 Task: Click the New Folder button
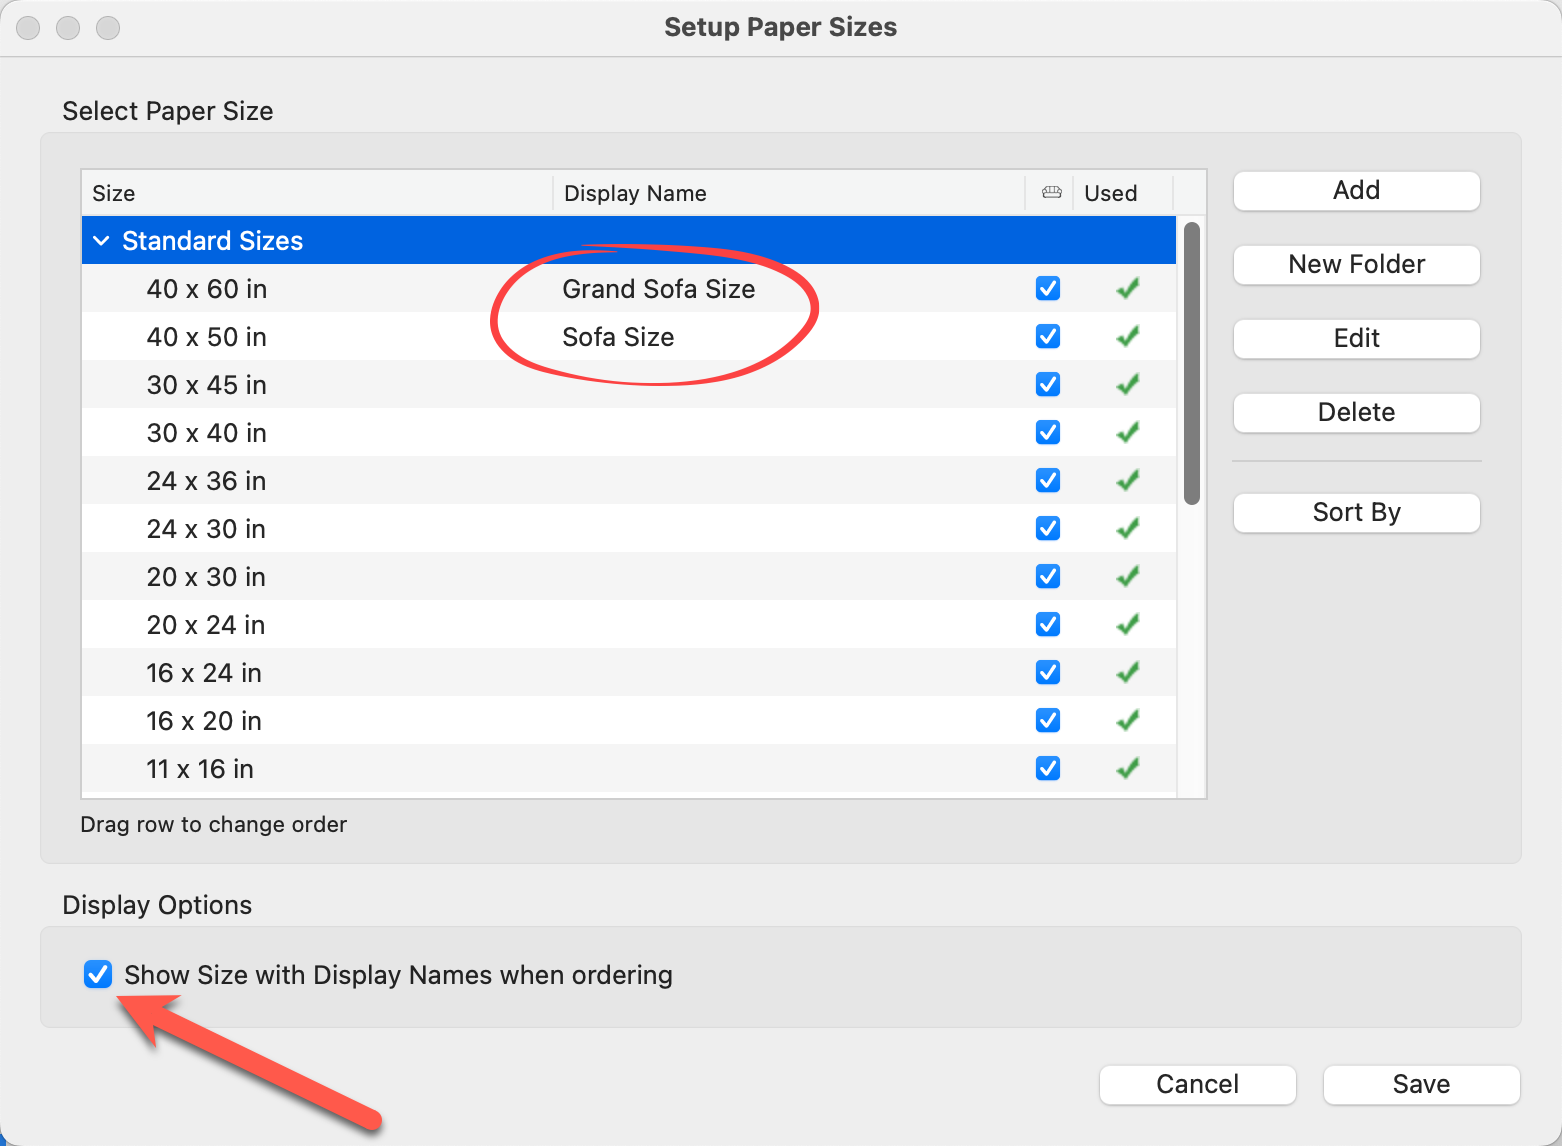point(1356,265)
